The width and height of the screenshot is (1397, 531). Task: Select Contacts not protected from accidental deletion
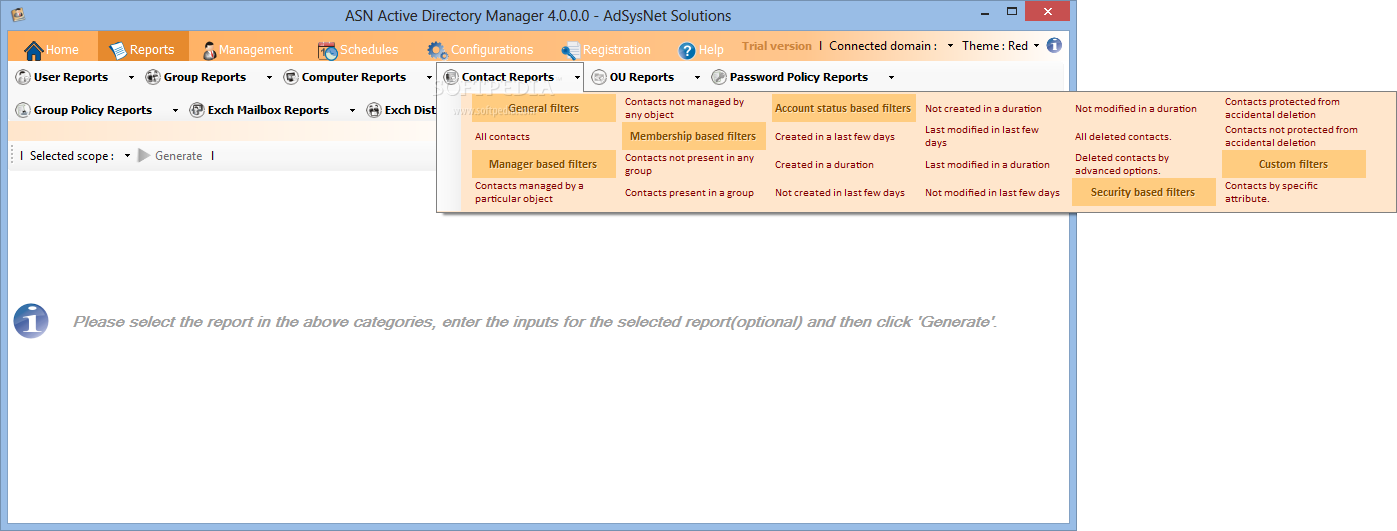(x=1292, y=136)
